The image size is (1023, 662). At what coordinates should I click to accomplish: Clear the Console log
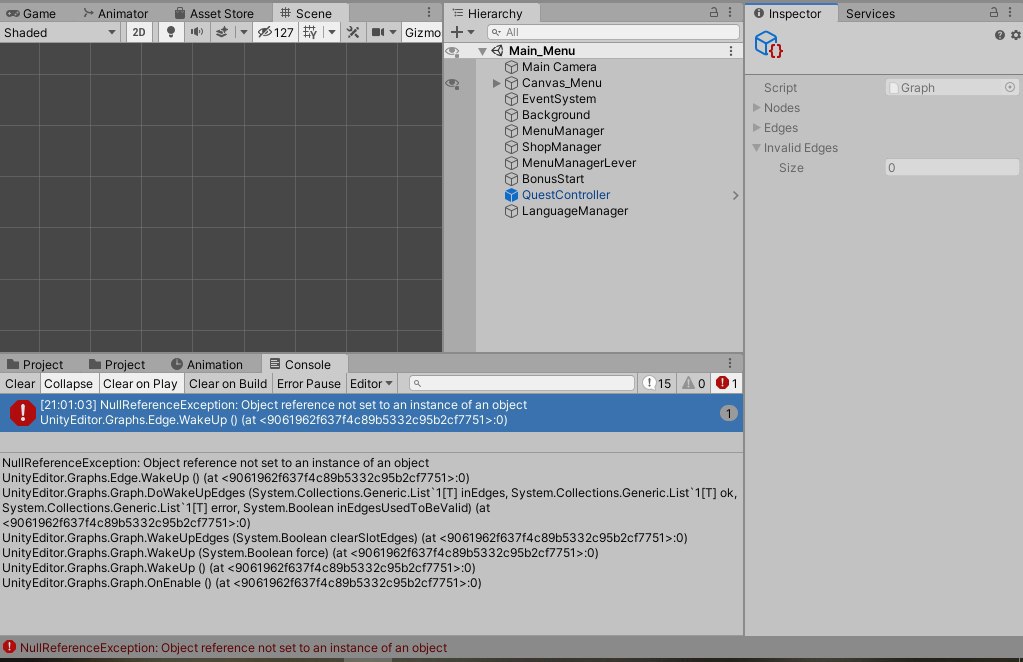click(20, 384)
